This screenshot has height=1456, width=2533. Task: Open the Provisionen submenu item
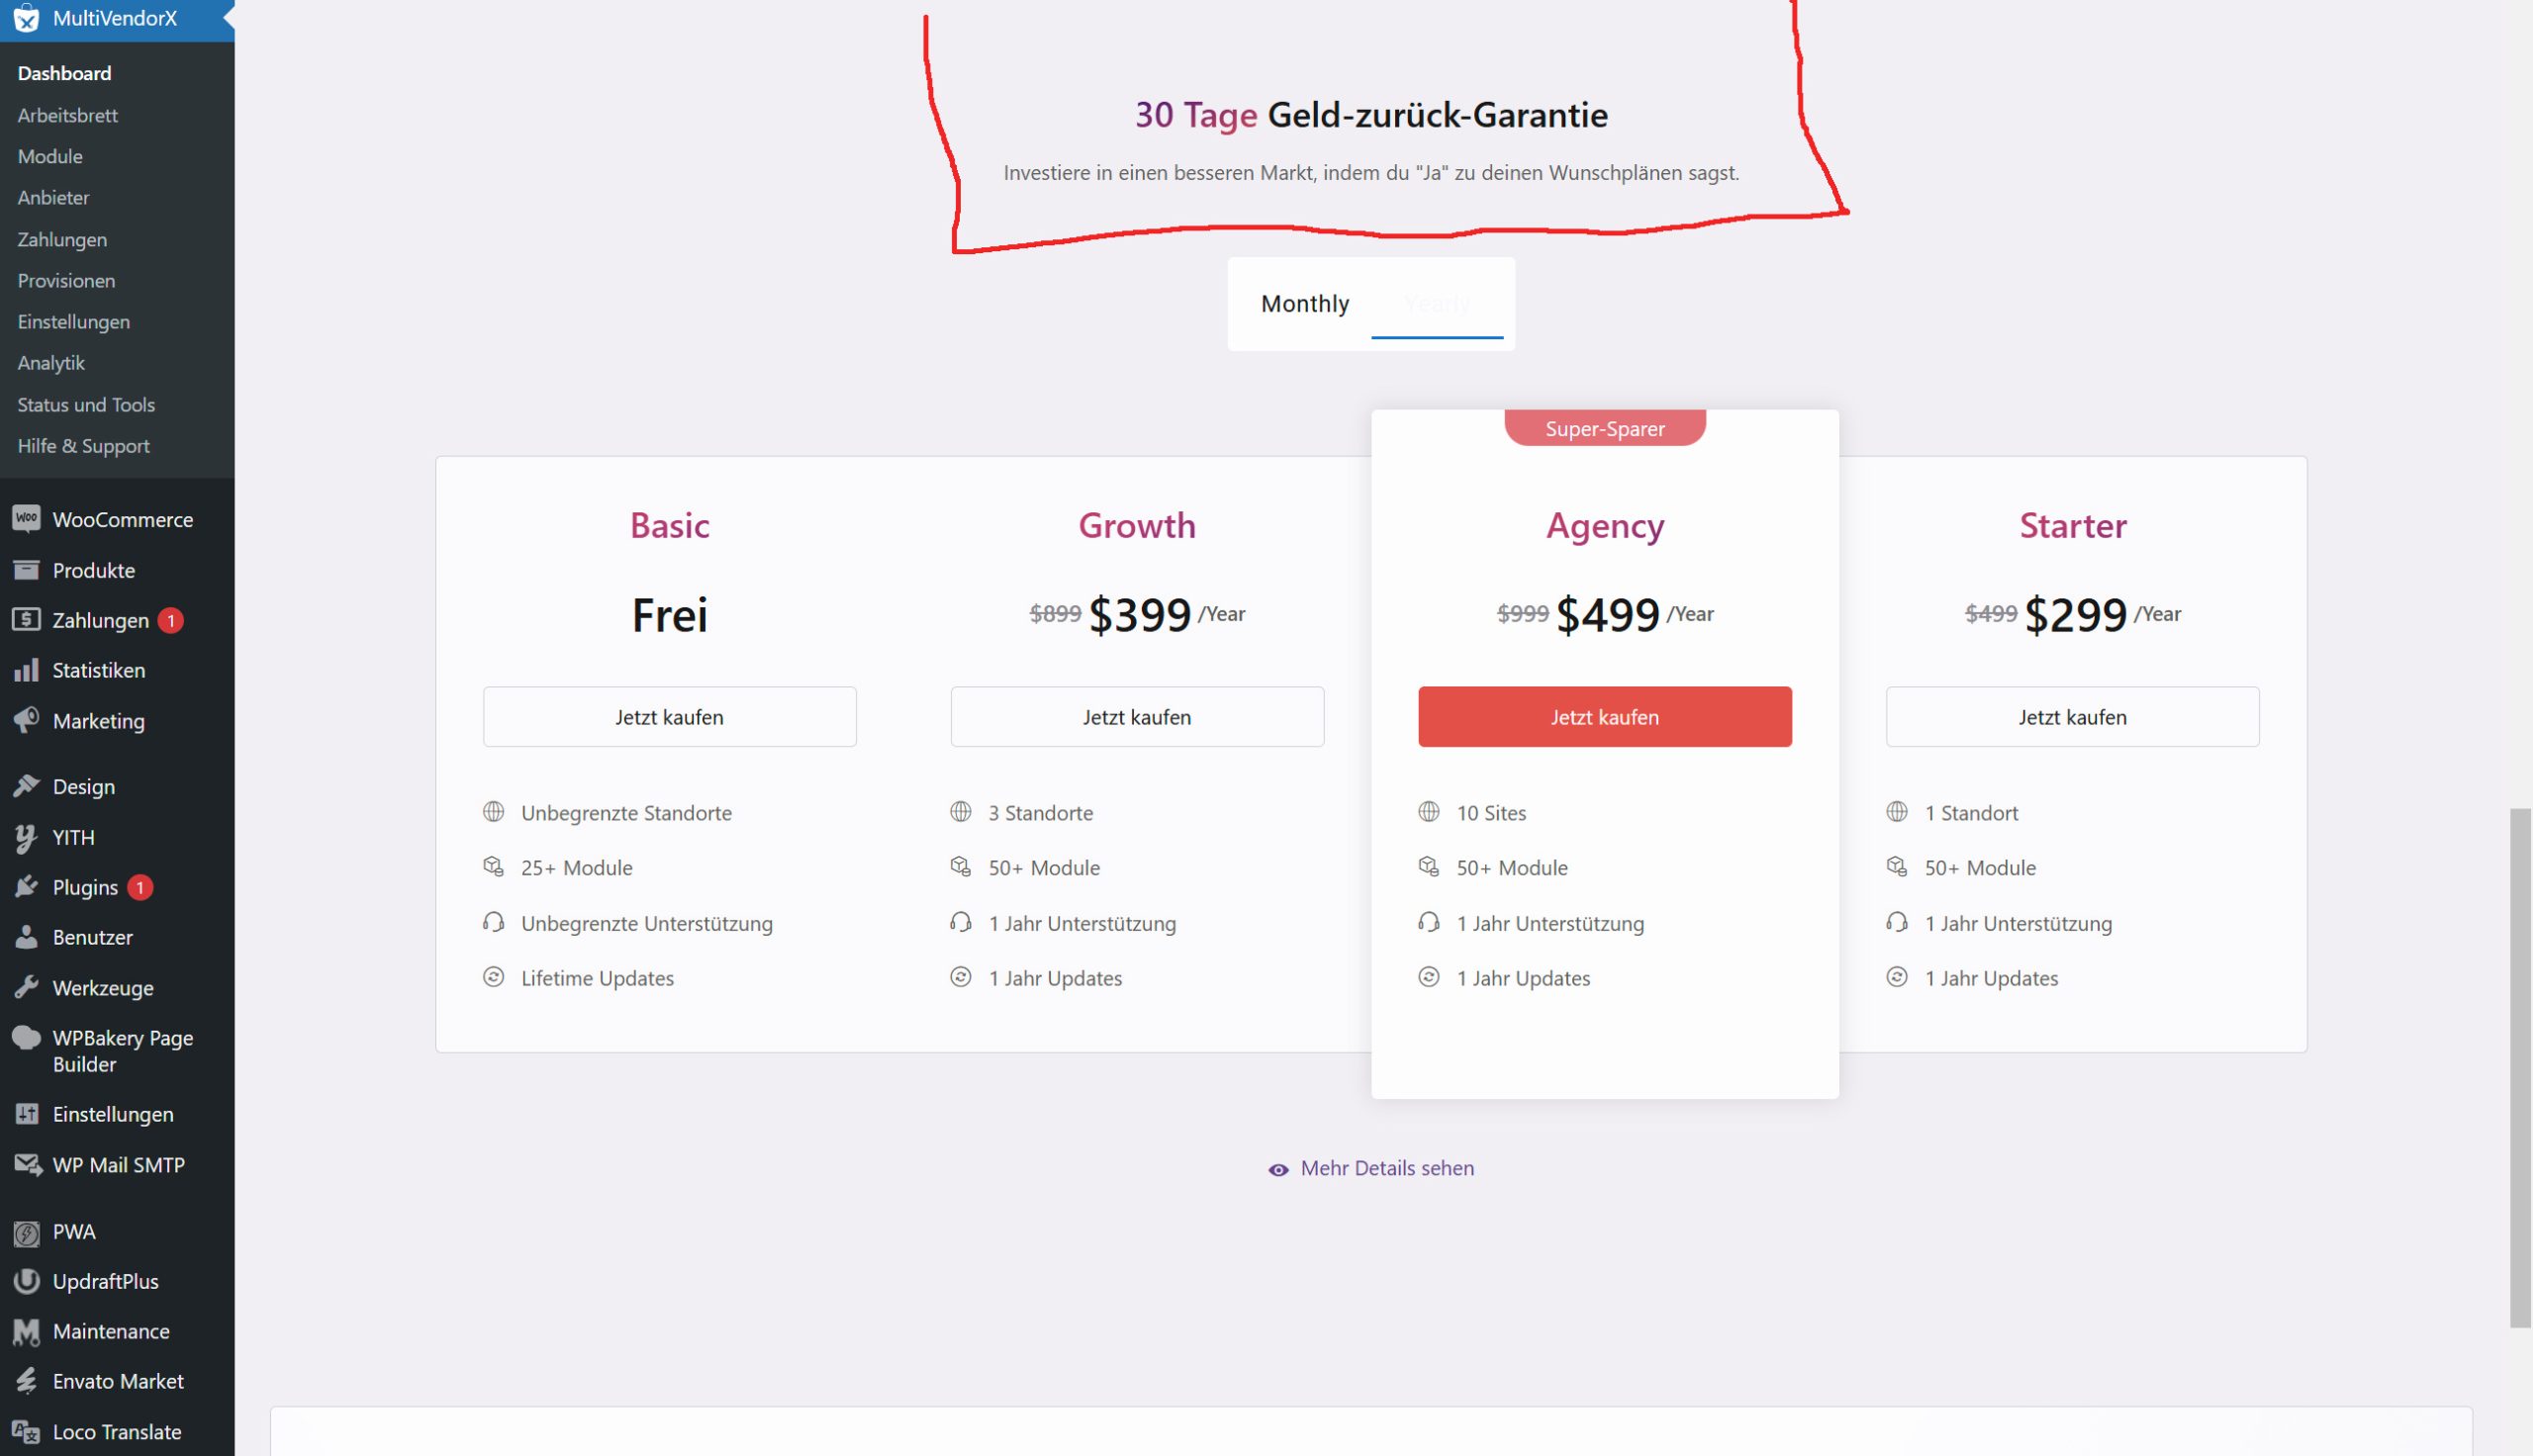tap(66, 281)
